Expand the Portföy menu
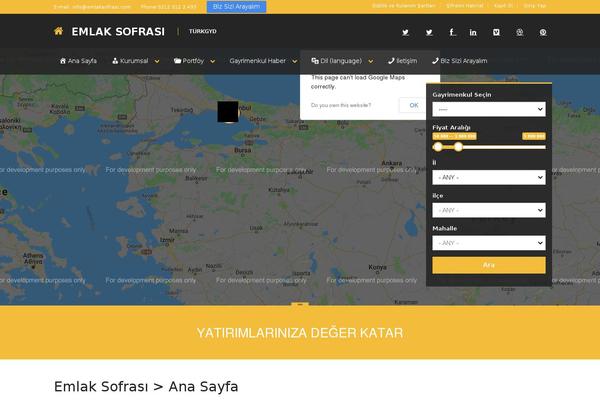Screen dimensions: 600x400 pyautogui.click(x=194, y=61)
